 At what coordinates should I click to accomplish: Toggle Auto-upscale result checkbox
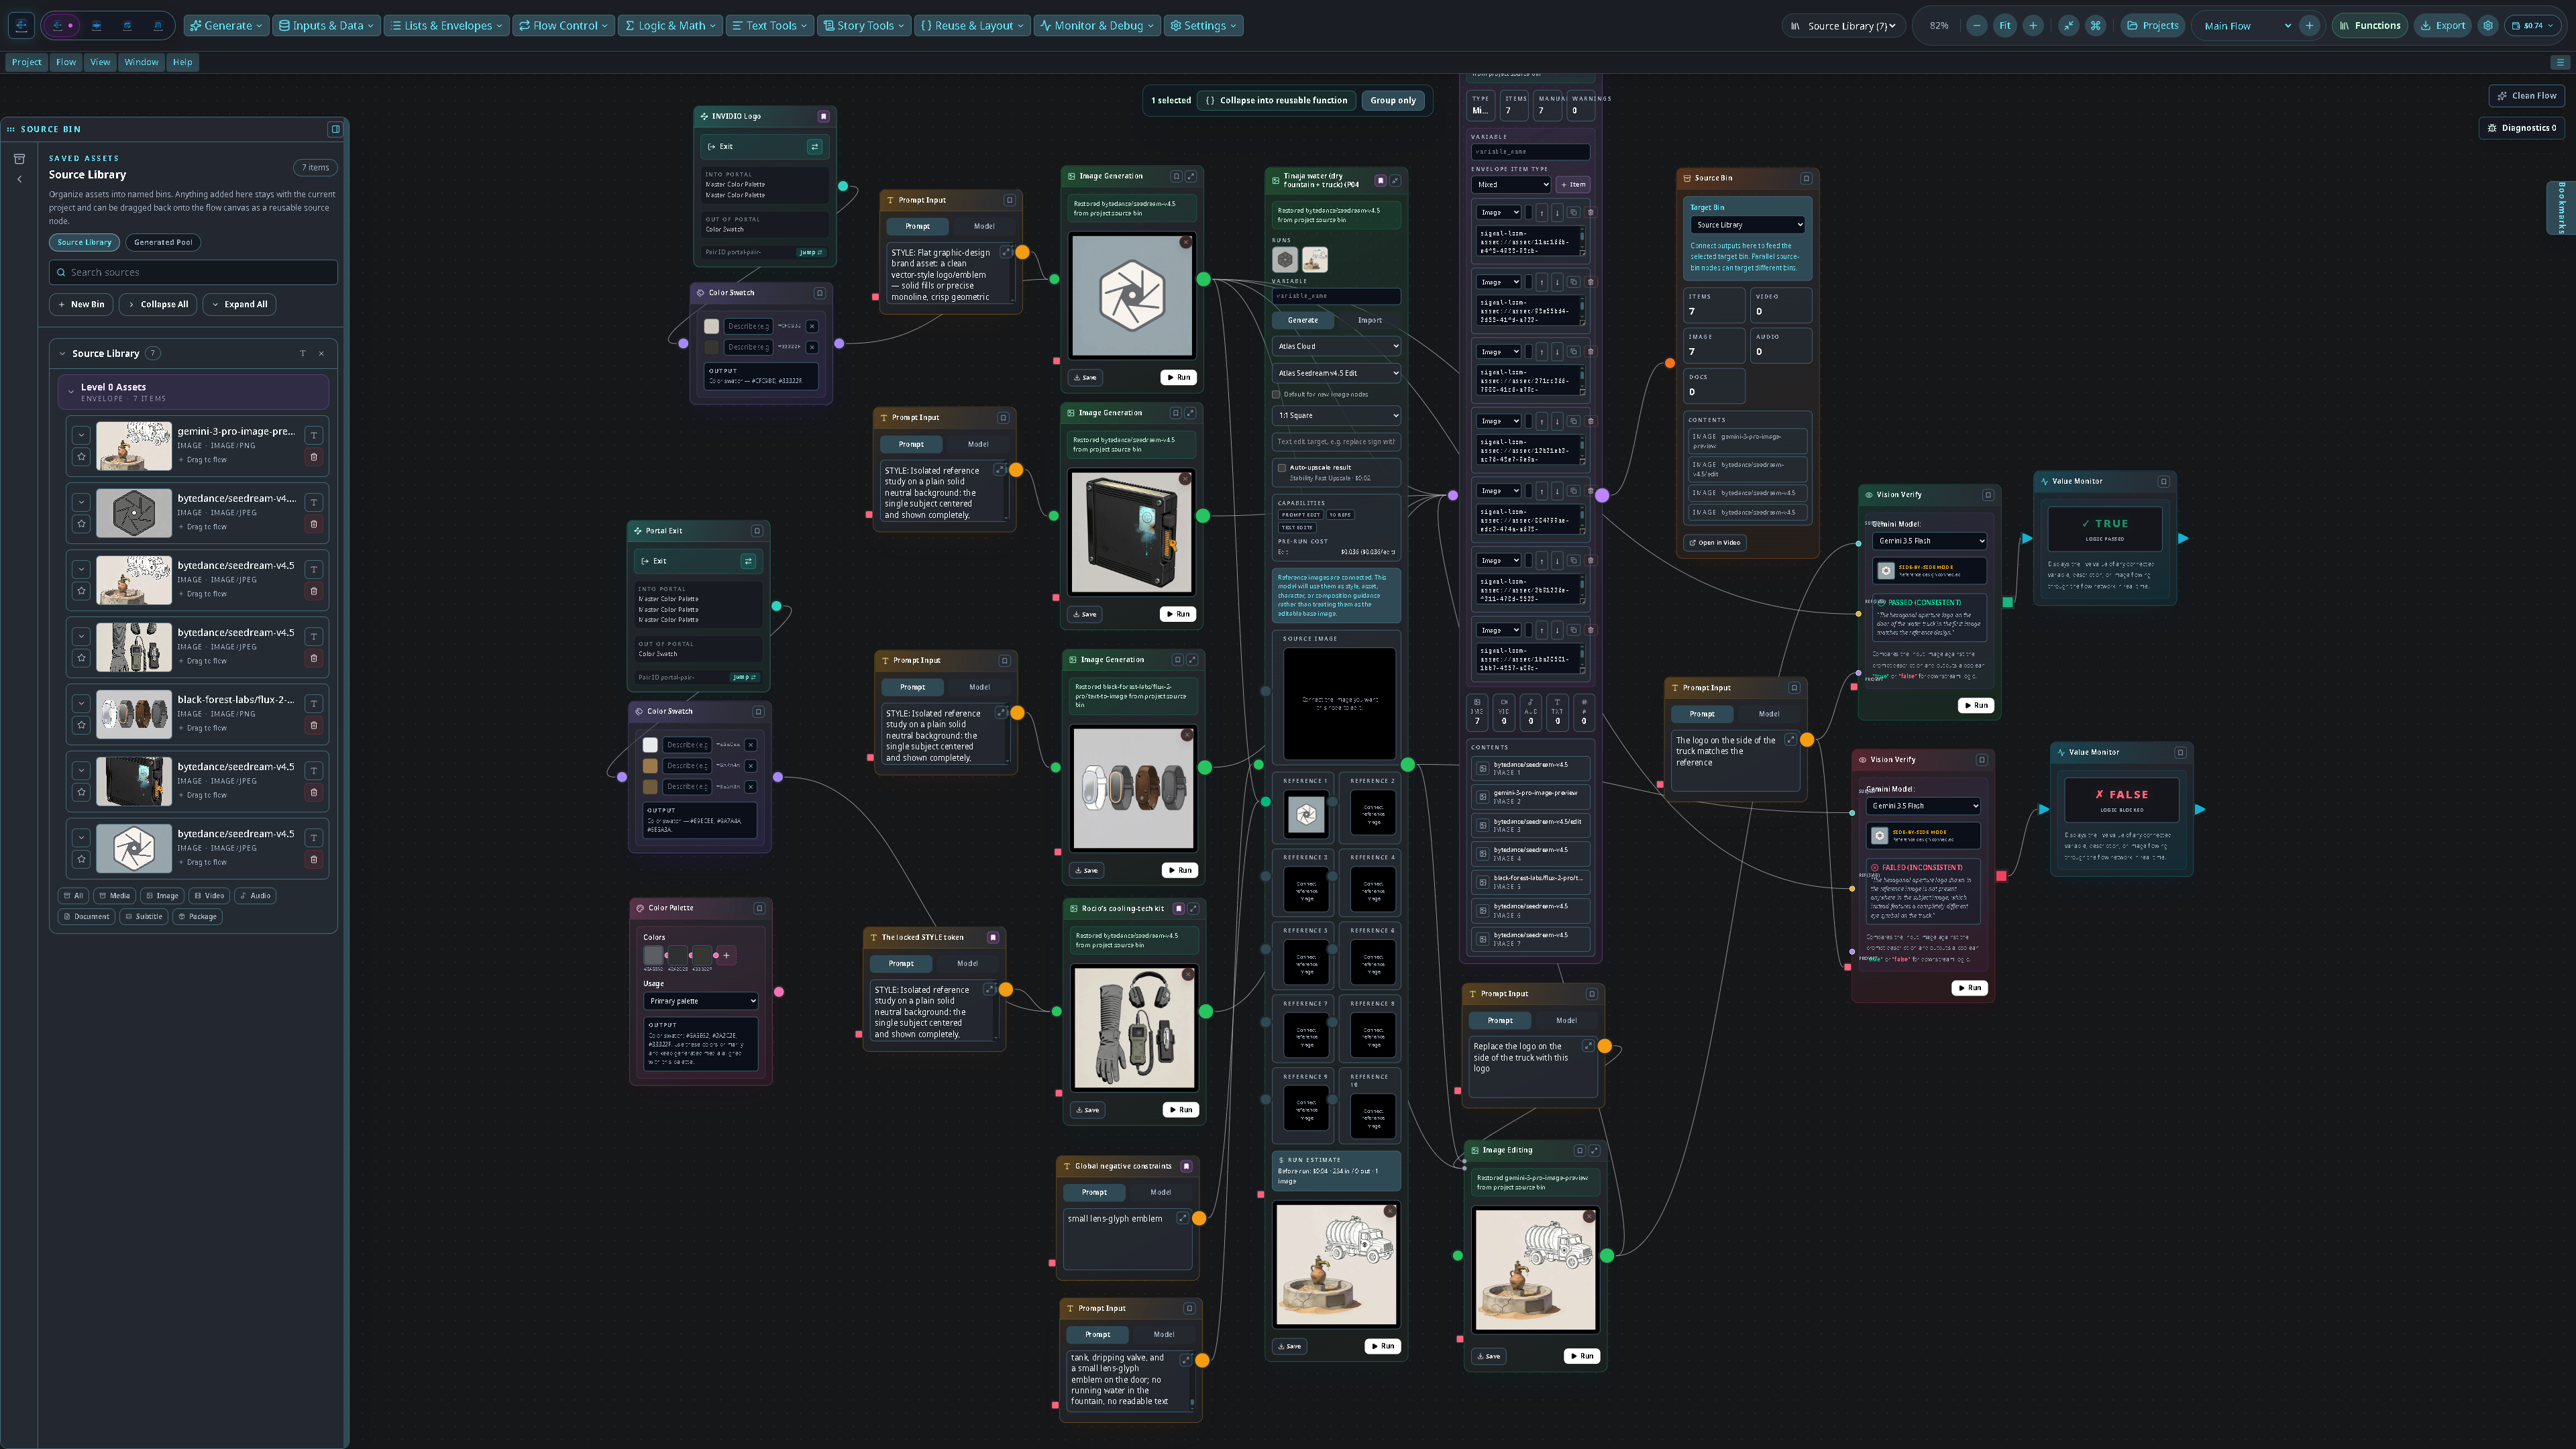(1282, 468)
